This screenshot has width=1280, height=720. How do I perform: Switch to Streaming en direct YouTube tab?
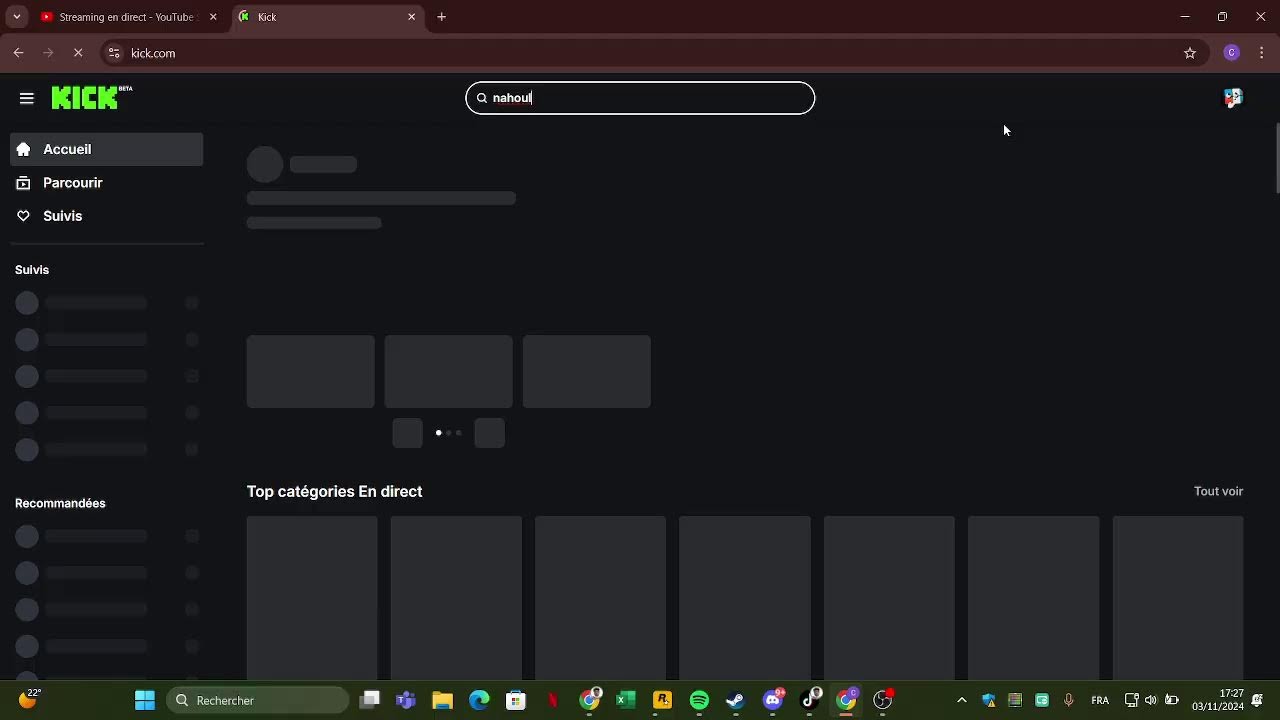pos(126,17)
